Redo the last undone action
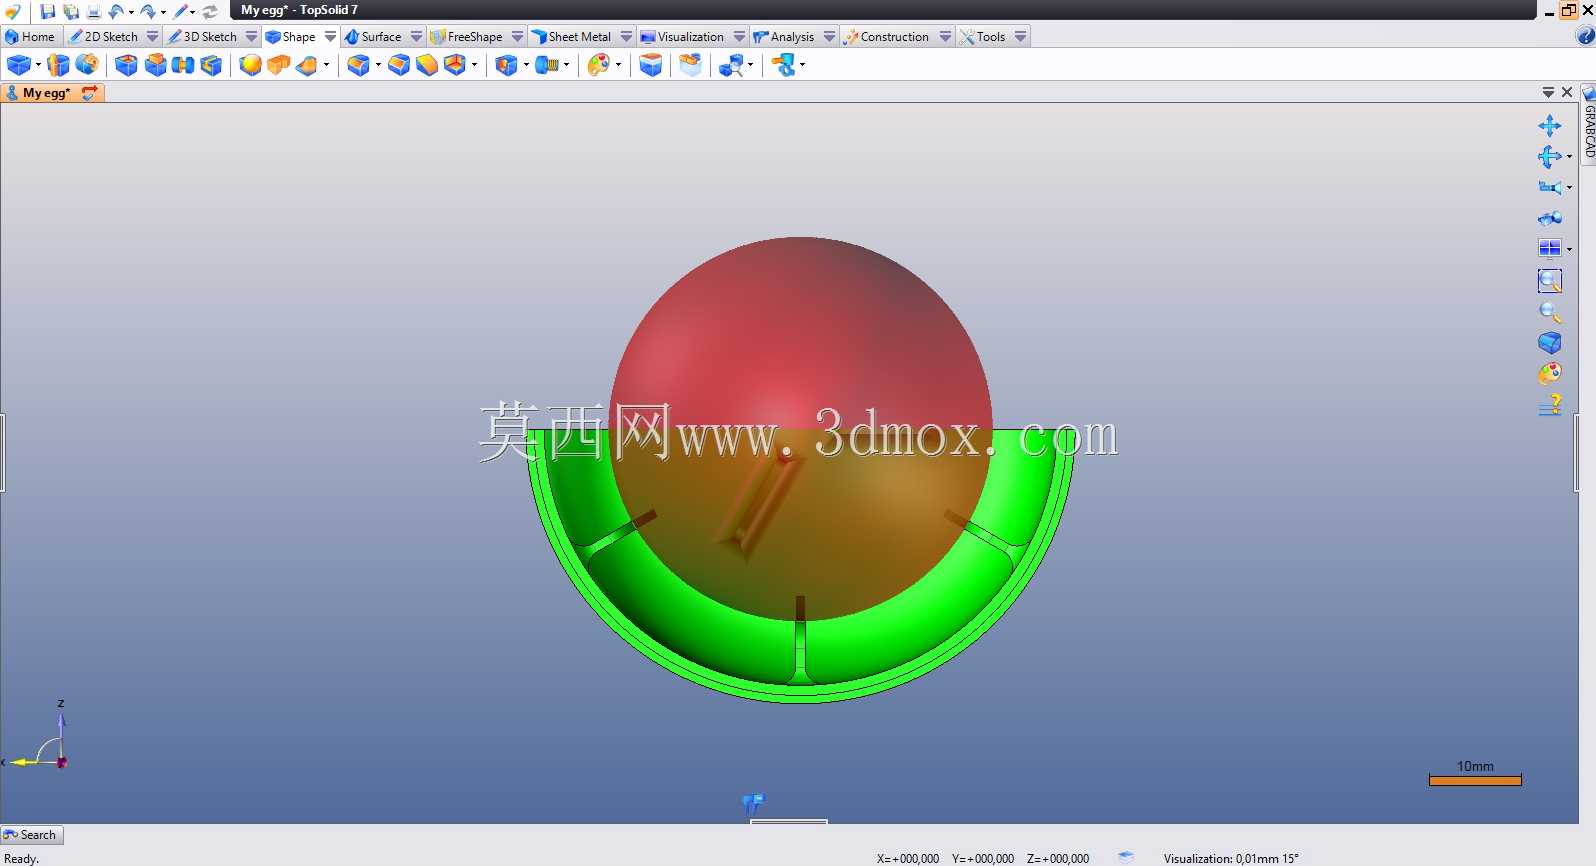Image resolution: width=1596 pixels, height=866 pixels. (x=148, y=12)
